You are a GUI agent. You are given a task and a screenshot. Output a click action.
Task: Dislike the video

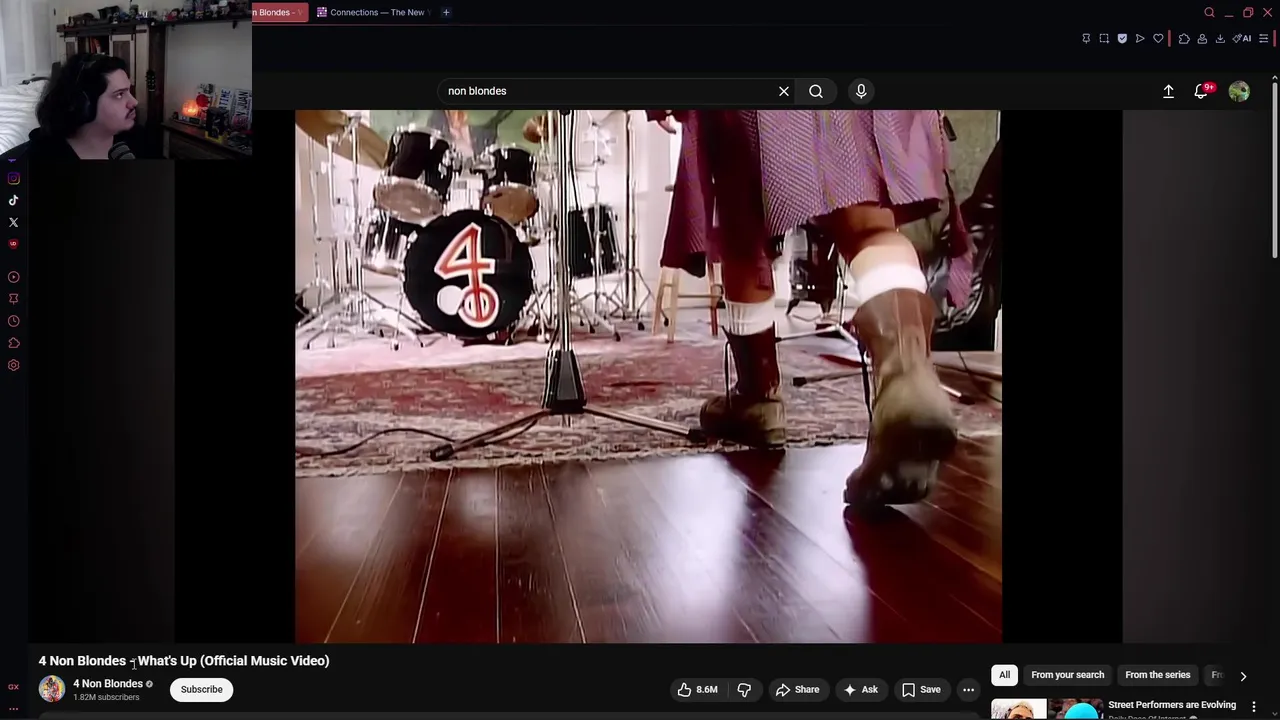coord(744,689)
